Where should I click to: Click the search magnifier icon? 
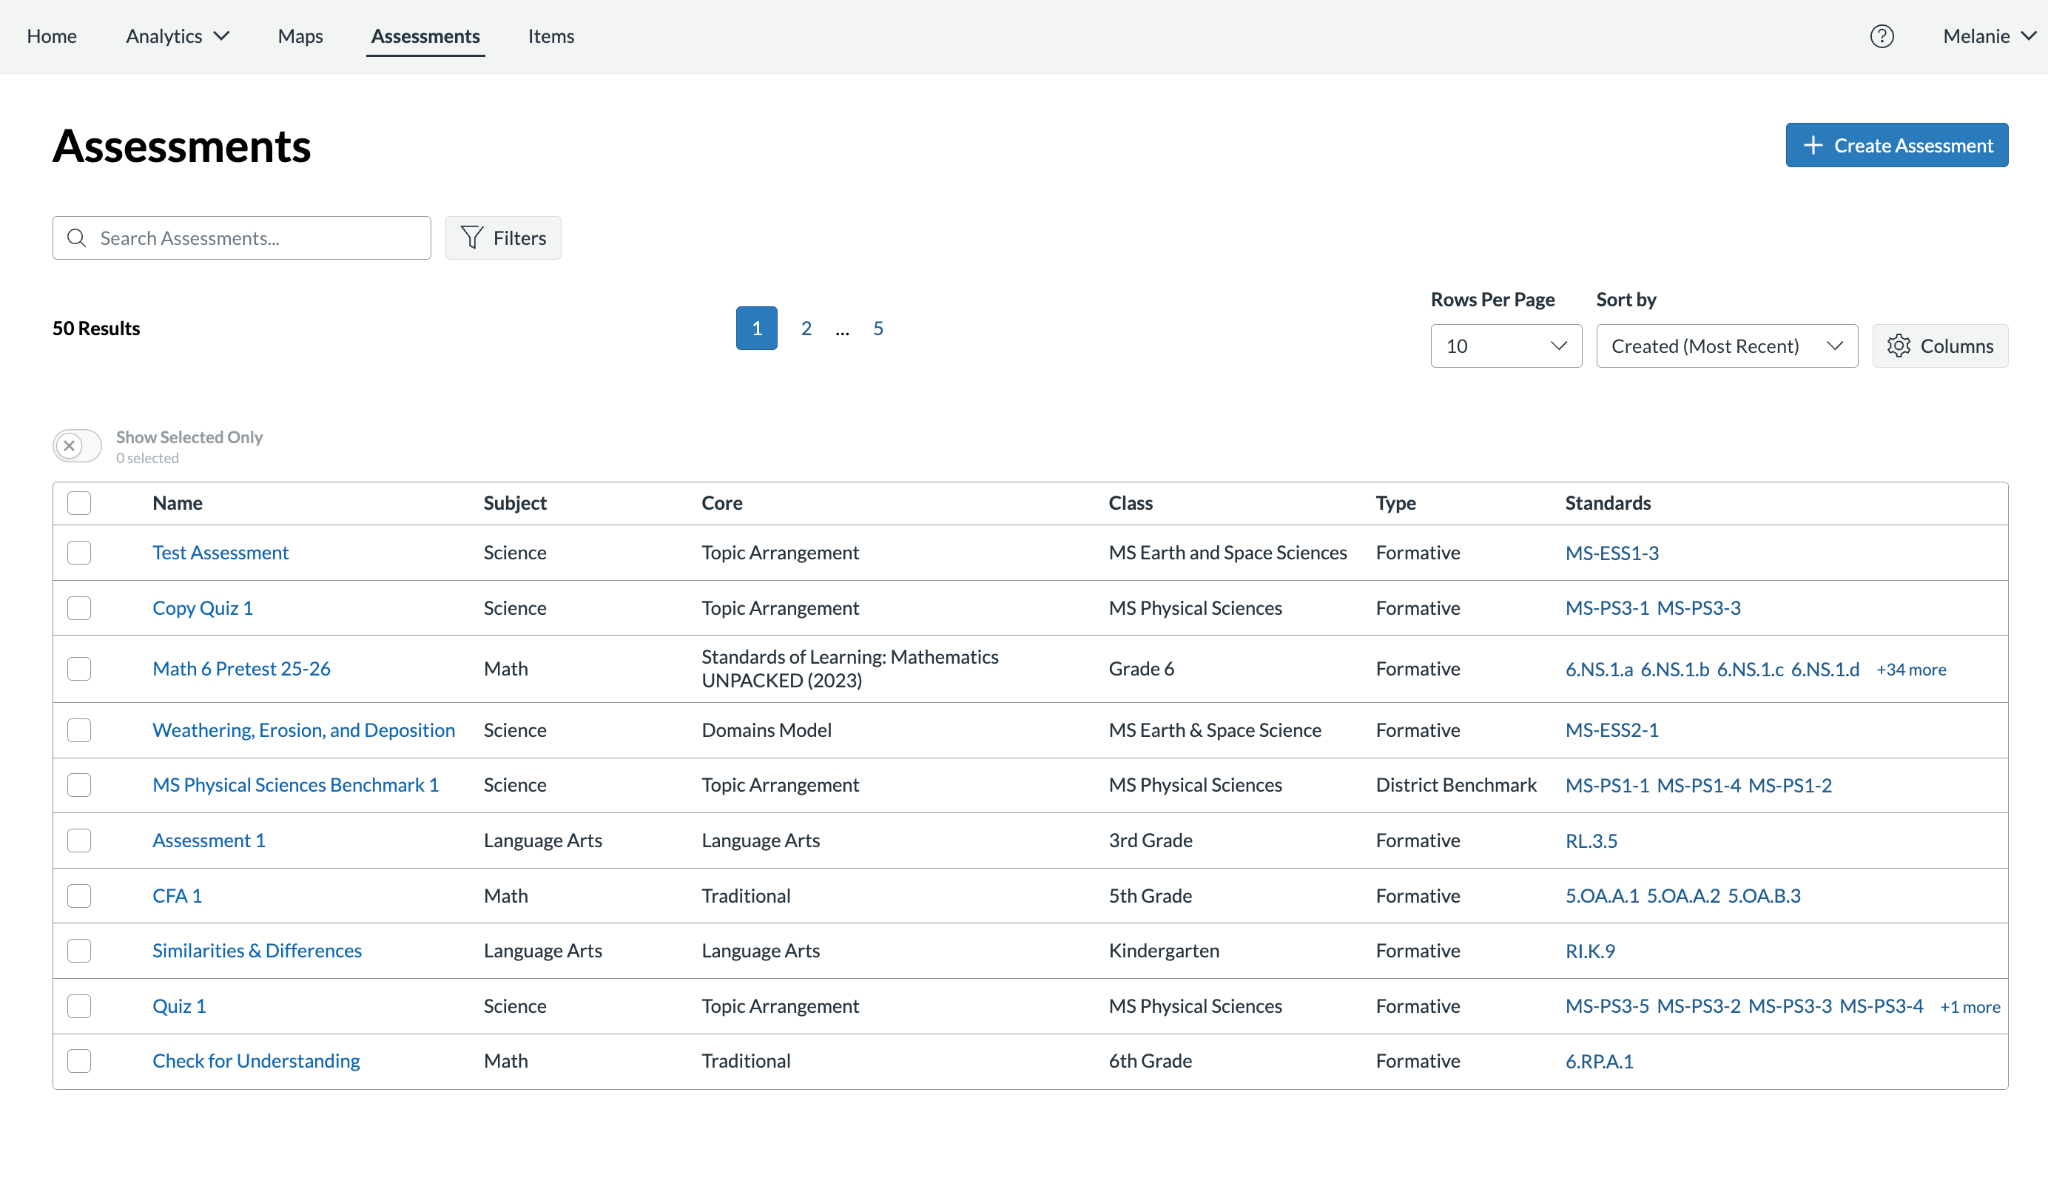point(76,238)
